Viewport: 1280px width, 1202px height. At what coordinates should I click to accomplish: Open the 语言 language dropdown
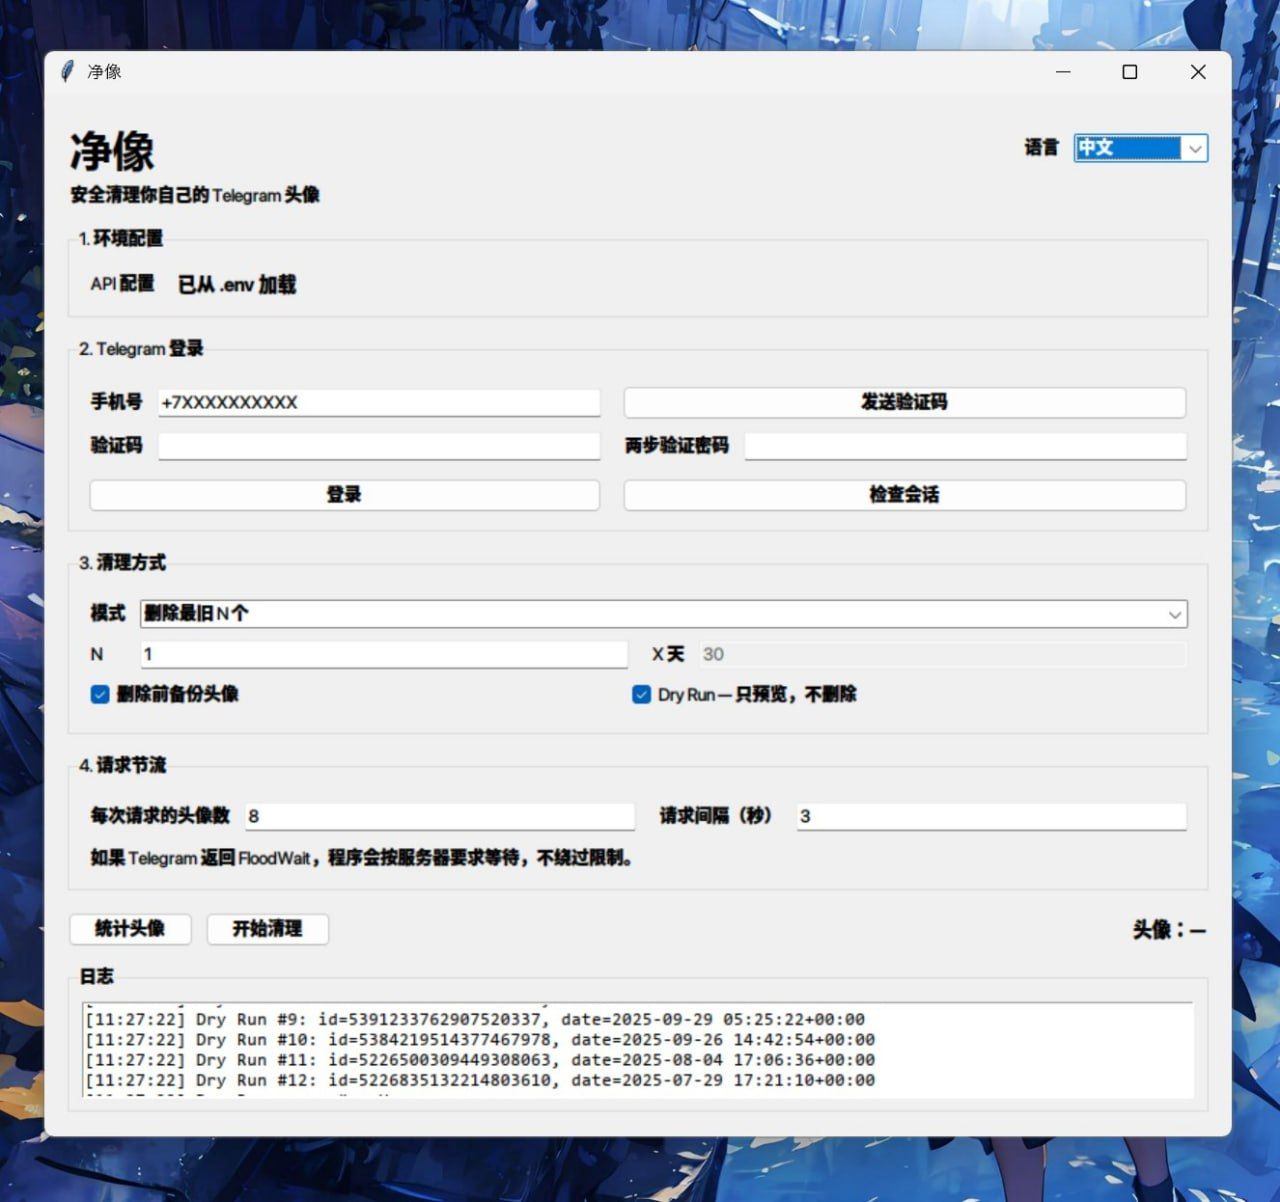tap(1141, 148)
